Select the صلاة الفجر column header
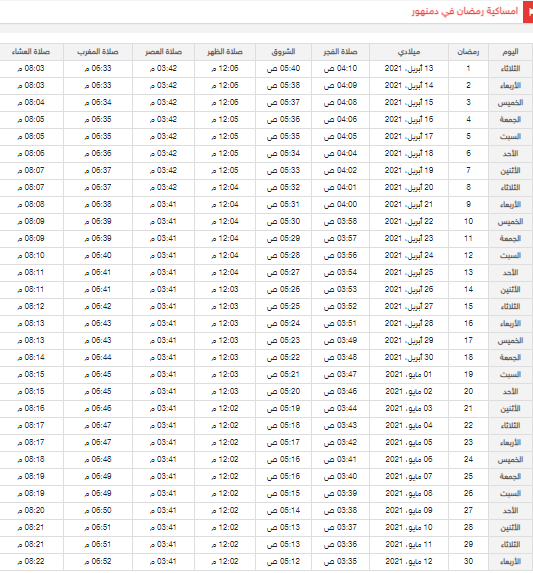Screen dimensions: 533x573 coord(340,52)
